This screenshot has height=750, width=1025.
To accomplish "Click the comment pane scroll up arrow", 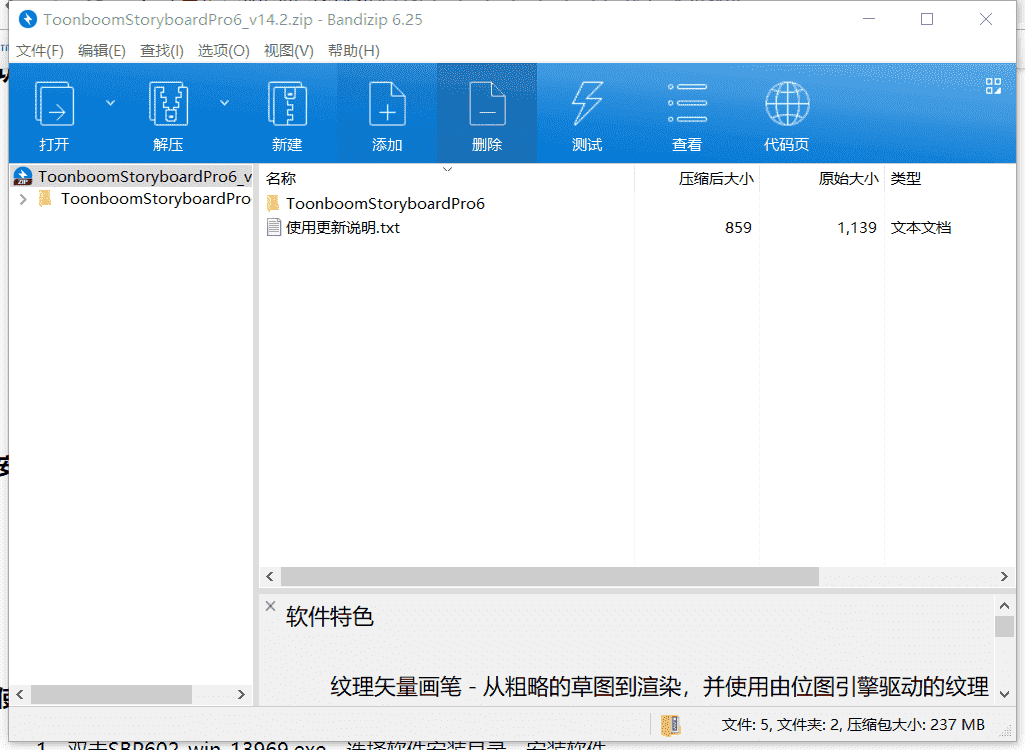I will (x=1004, y=605).
